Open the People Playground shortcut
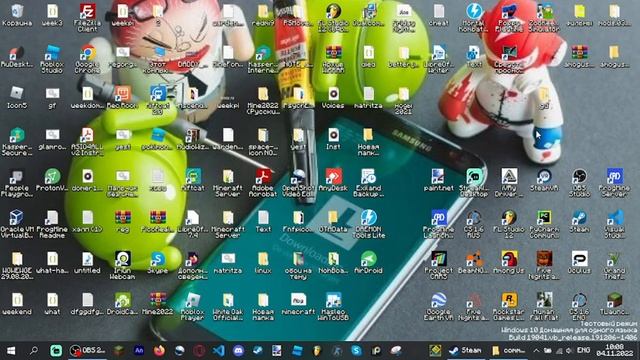 point(17,183)
